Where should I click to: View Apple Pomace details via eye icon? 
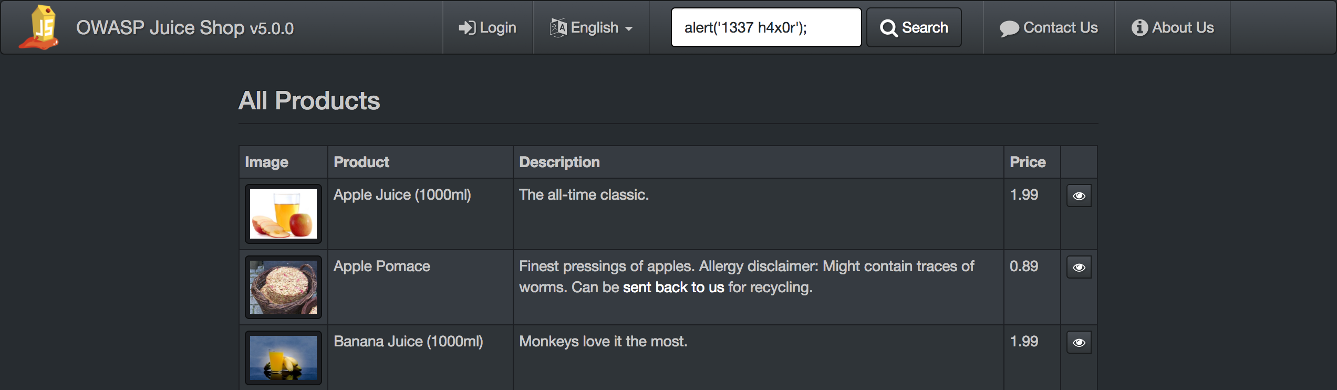pos(1079,267)
